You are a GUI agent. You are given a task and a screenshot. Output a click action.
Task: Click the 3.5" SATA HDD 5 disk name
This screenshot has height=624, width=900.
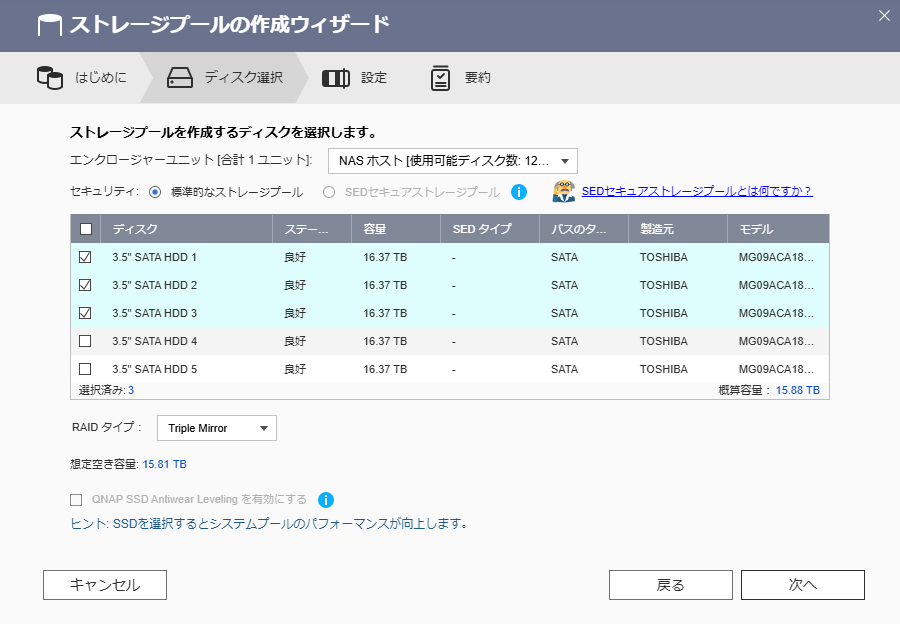(x=154, y=369)
